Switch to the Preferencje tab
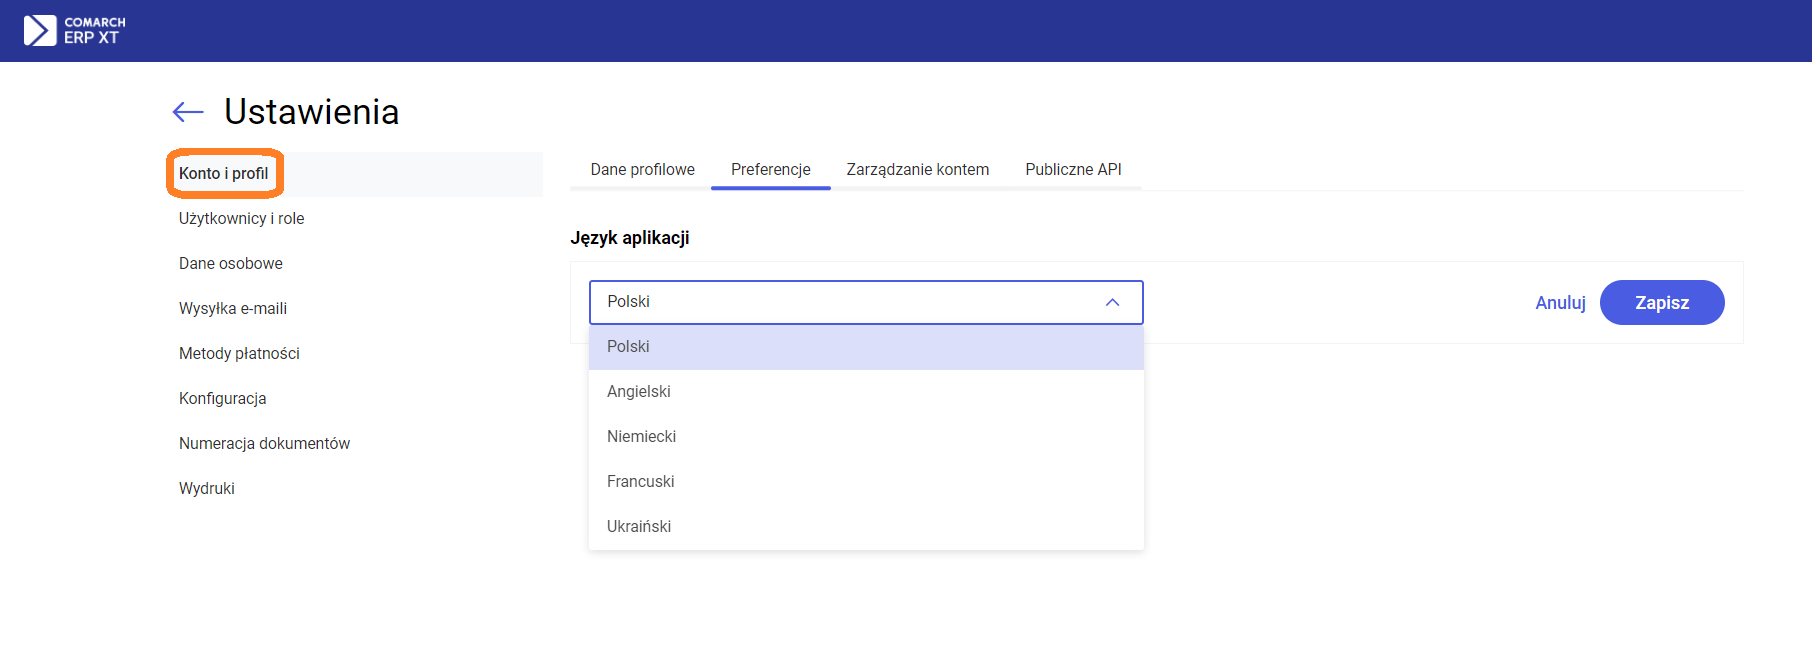 (x=770, y=170)
